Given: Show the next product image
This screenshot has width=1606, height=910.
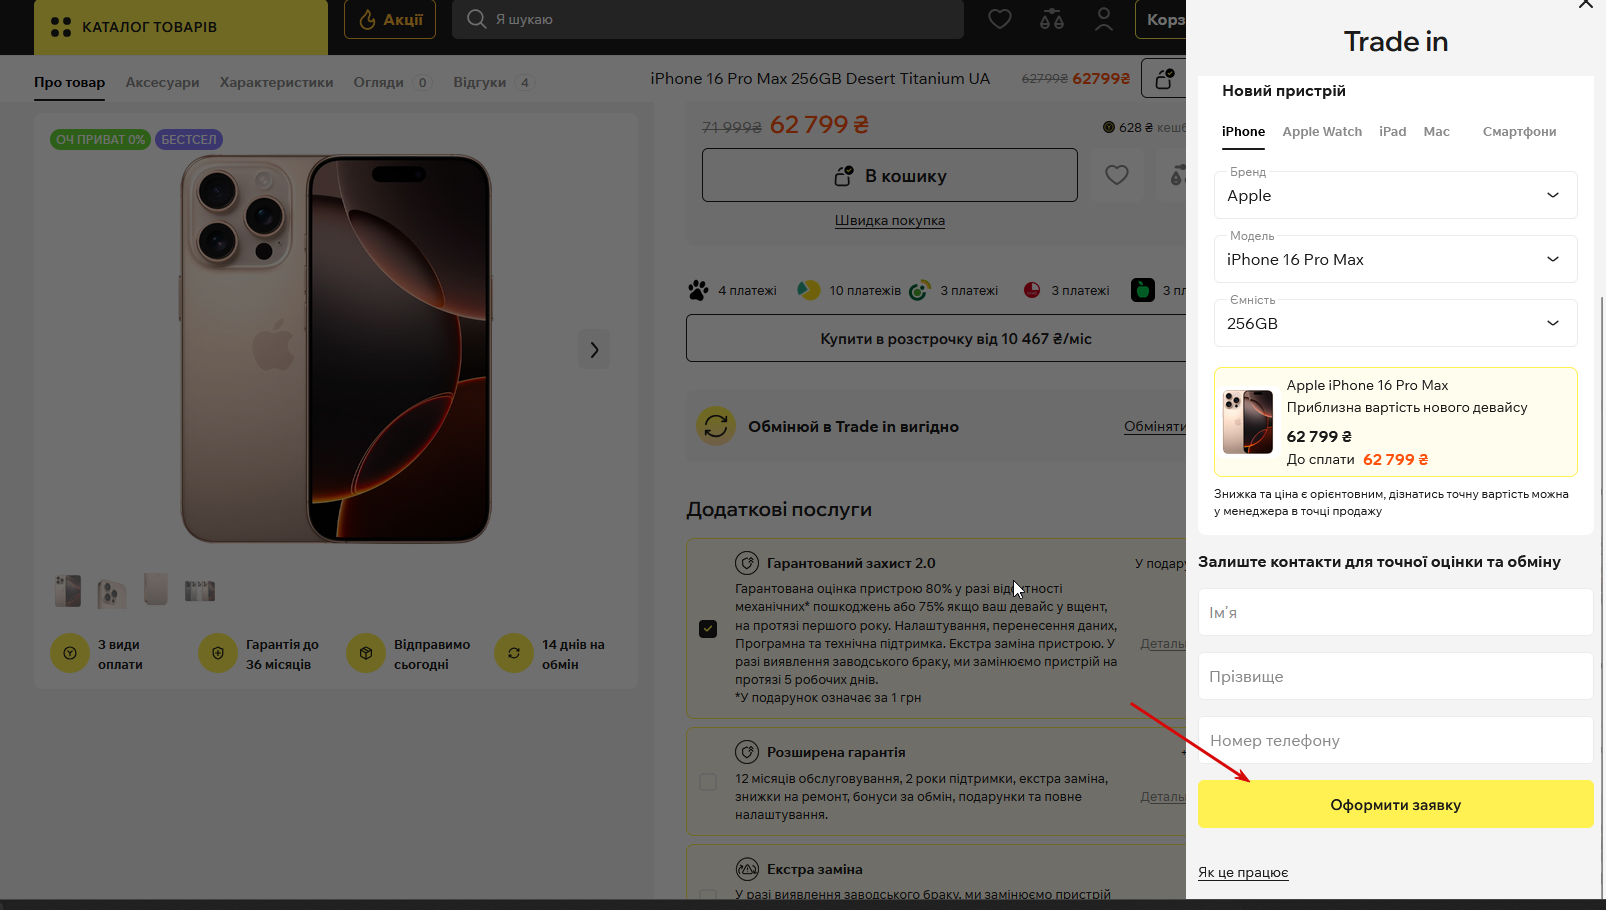Looking at the screenshot, I should [x=594, y=350].
